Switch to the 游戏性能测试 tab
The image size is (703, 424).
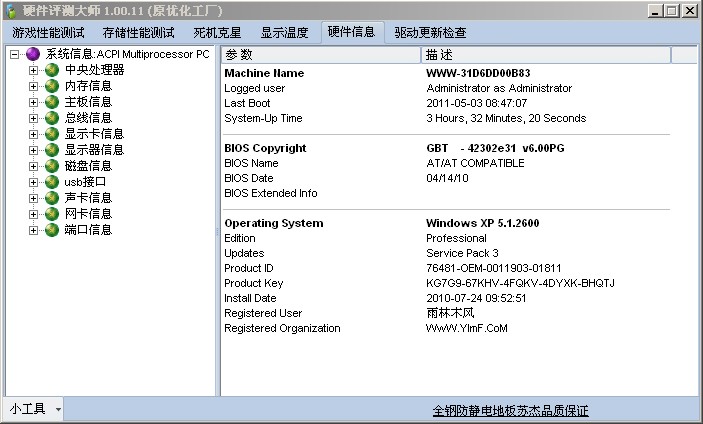pyautogui.click(x=48, y=33)
